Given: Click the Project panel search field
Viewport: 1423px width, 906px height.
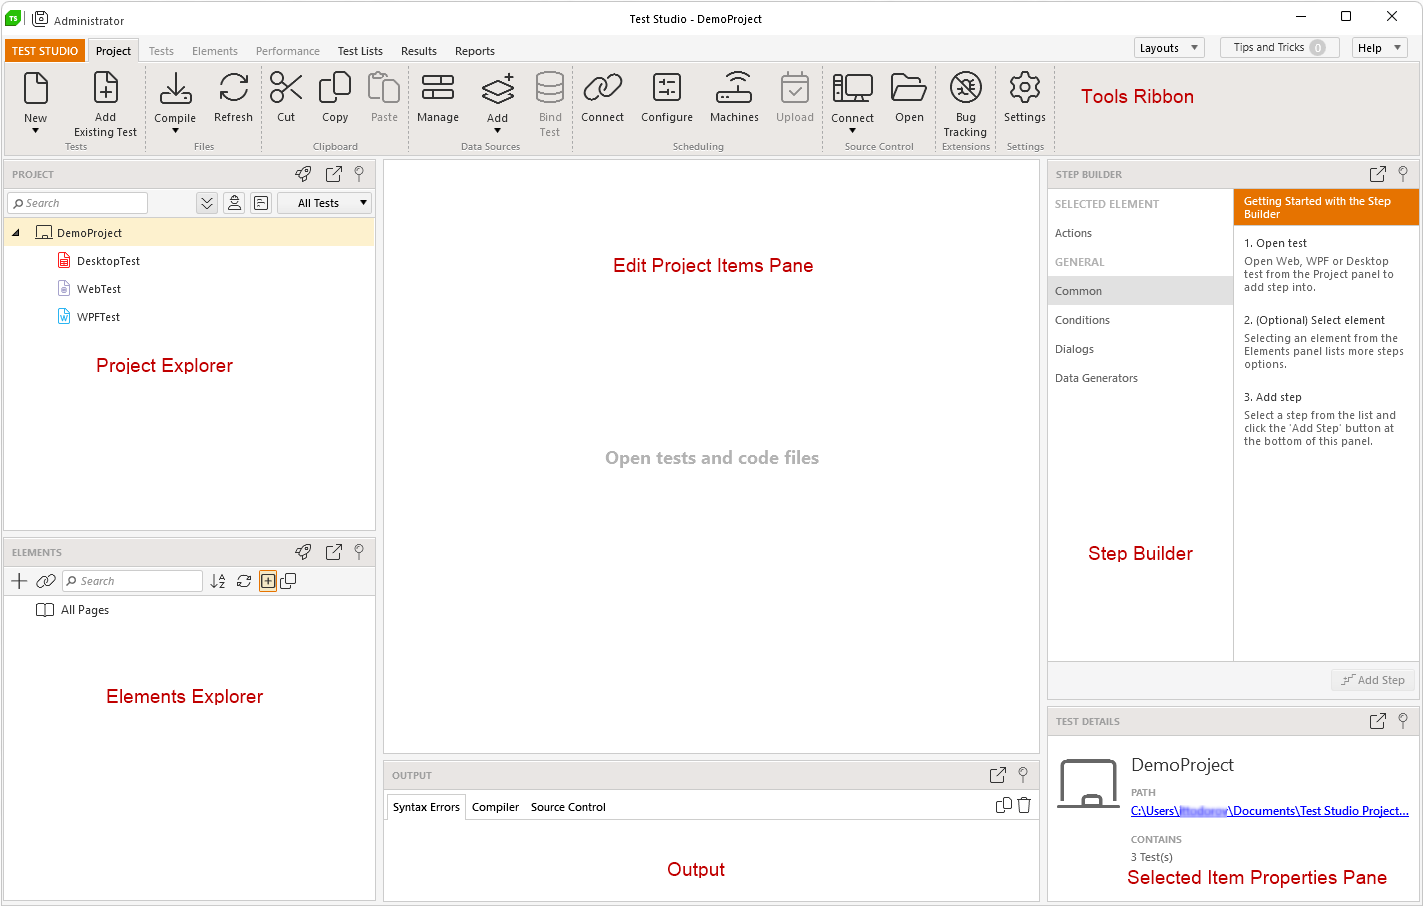Looking at the screenshot, I should coord(78,203).
